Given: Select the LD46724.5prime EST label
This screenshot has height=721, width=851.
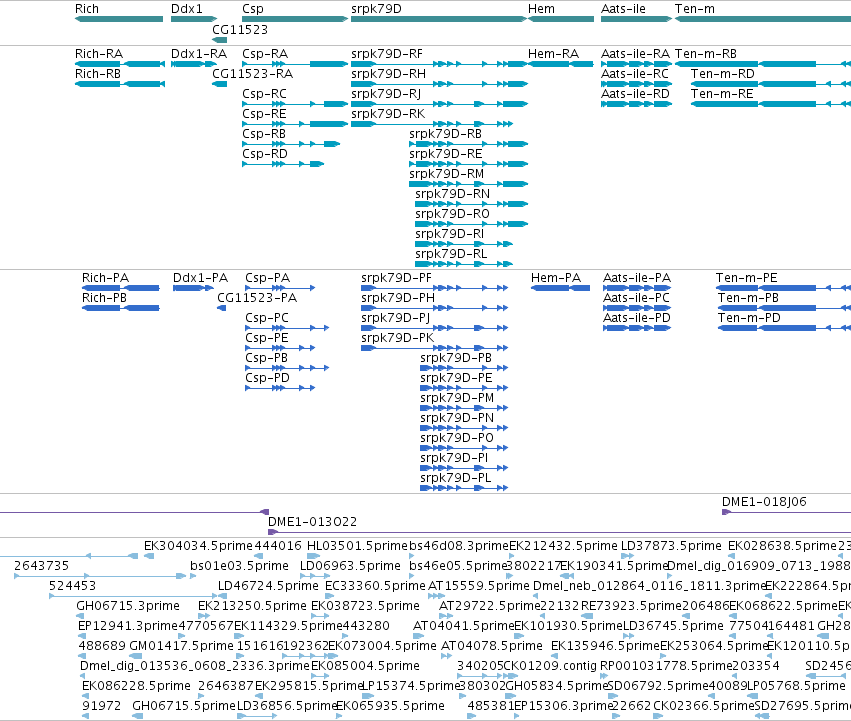Looking at the screenshot, I should click(x=268, y=586).
